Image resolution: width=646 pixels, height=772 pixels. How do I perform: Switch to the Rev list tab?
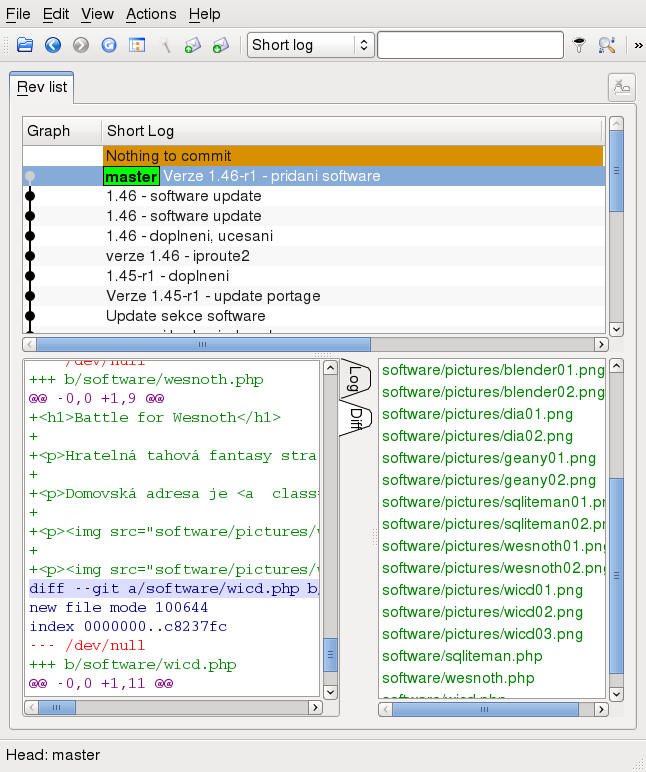click(x=42, y=87)
